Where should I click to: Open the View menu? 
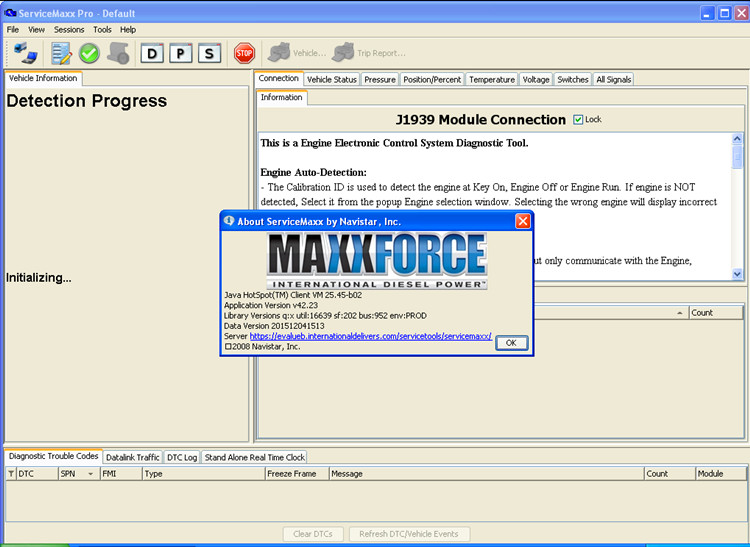pyautogui.click(x=36, y=30)
